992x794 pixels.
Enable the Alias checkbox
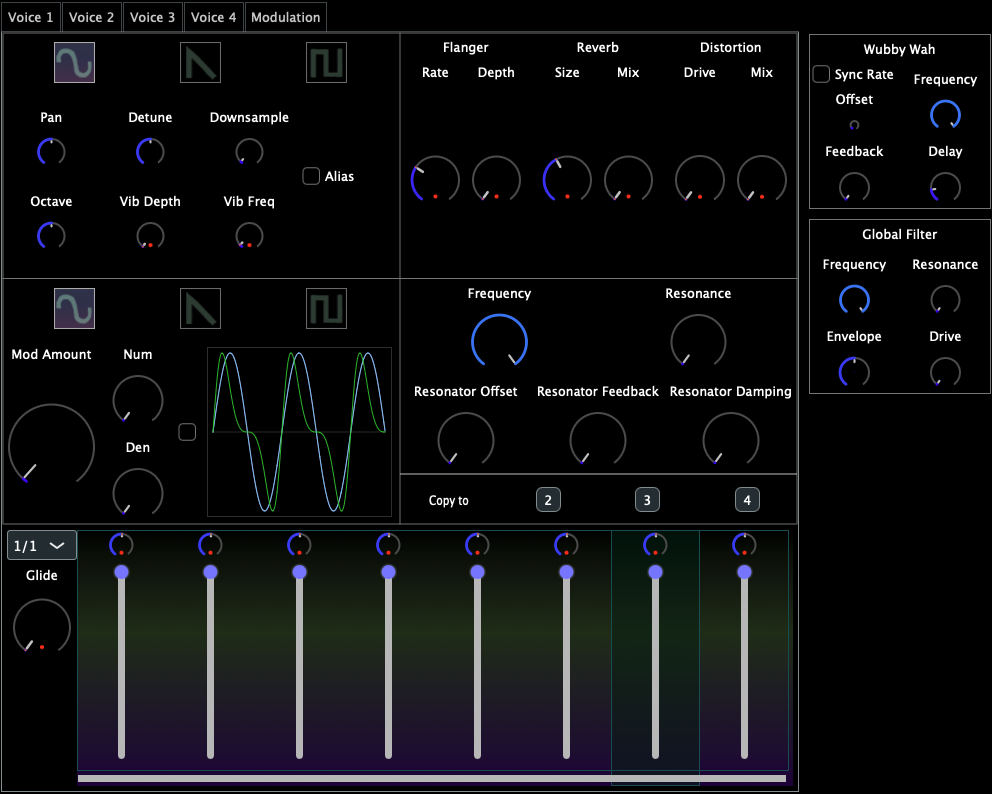311,176
